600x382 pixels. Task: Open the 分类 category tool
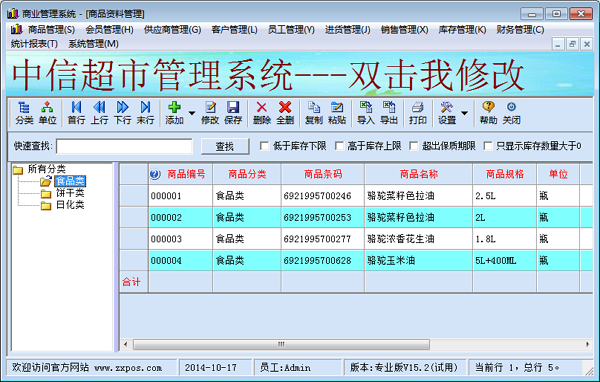tap(24, 113)
